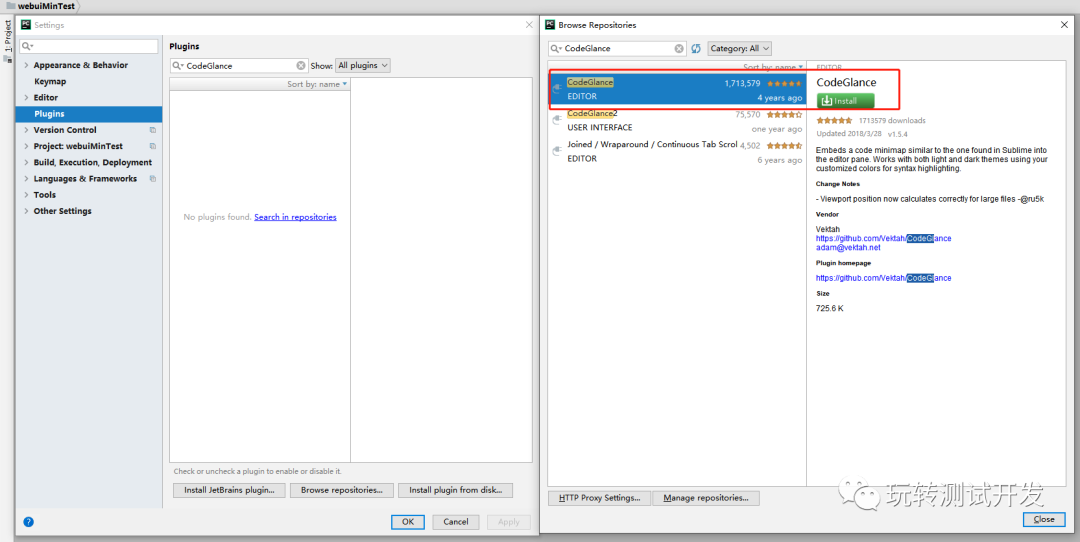Expand the Tools settings node
Image resolution: width=1080 pixels, height=542 pixels.
click(x=26, y=195)
